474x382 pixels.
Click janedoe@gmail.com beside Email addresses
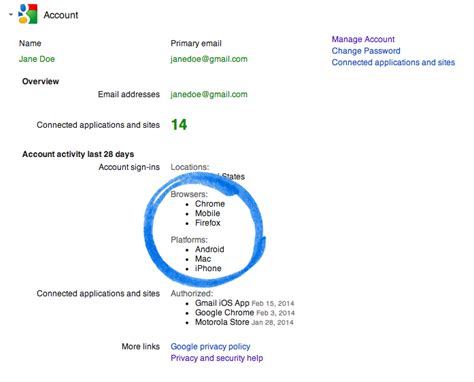[209, 94]
